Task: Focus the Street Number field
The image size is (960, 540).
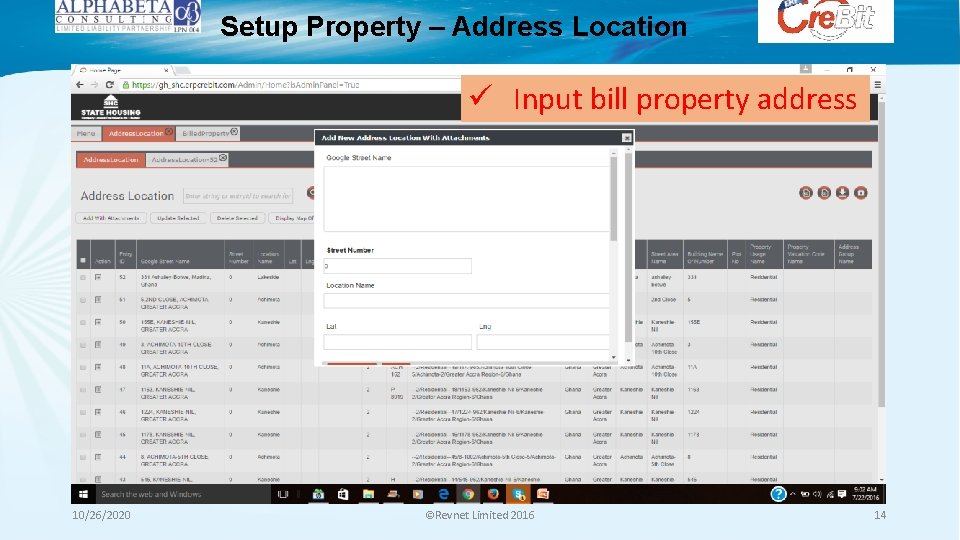Action: (x=397, y=266)
